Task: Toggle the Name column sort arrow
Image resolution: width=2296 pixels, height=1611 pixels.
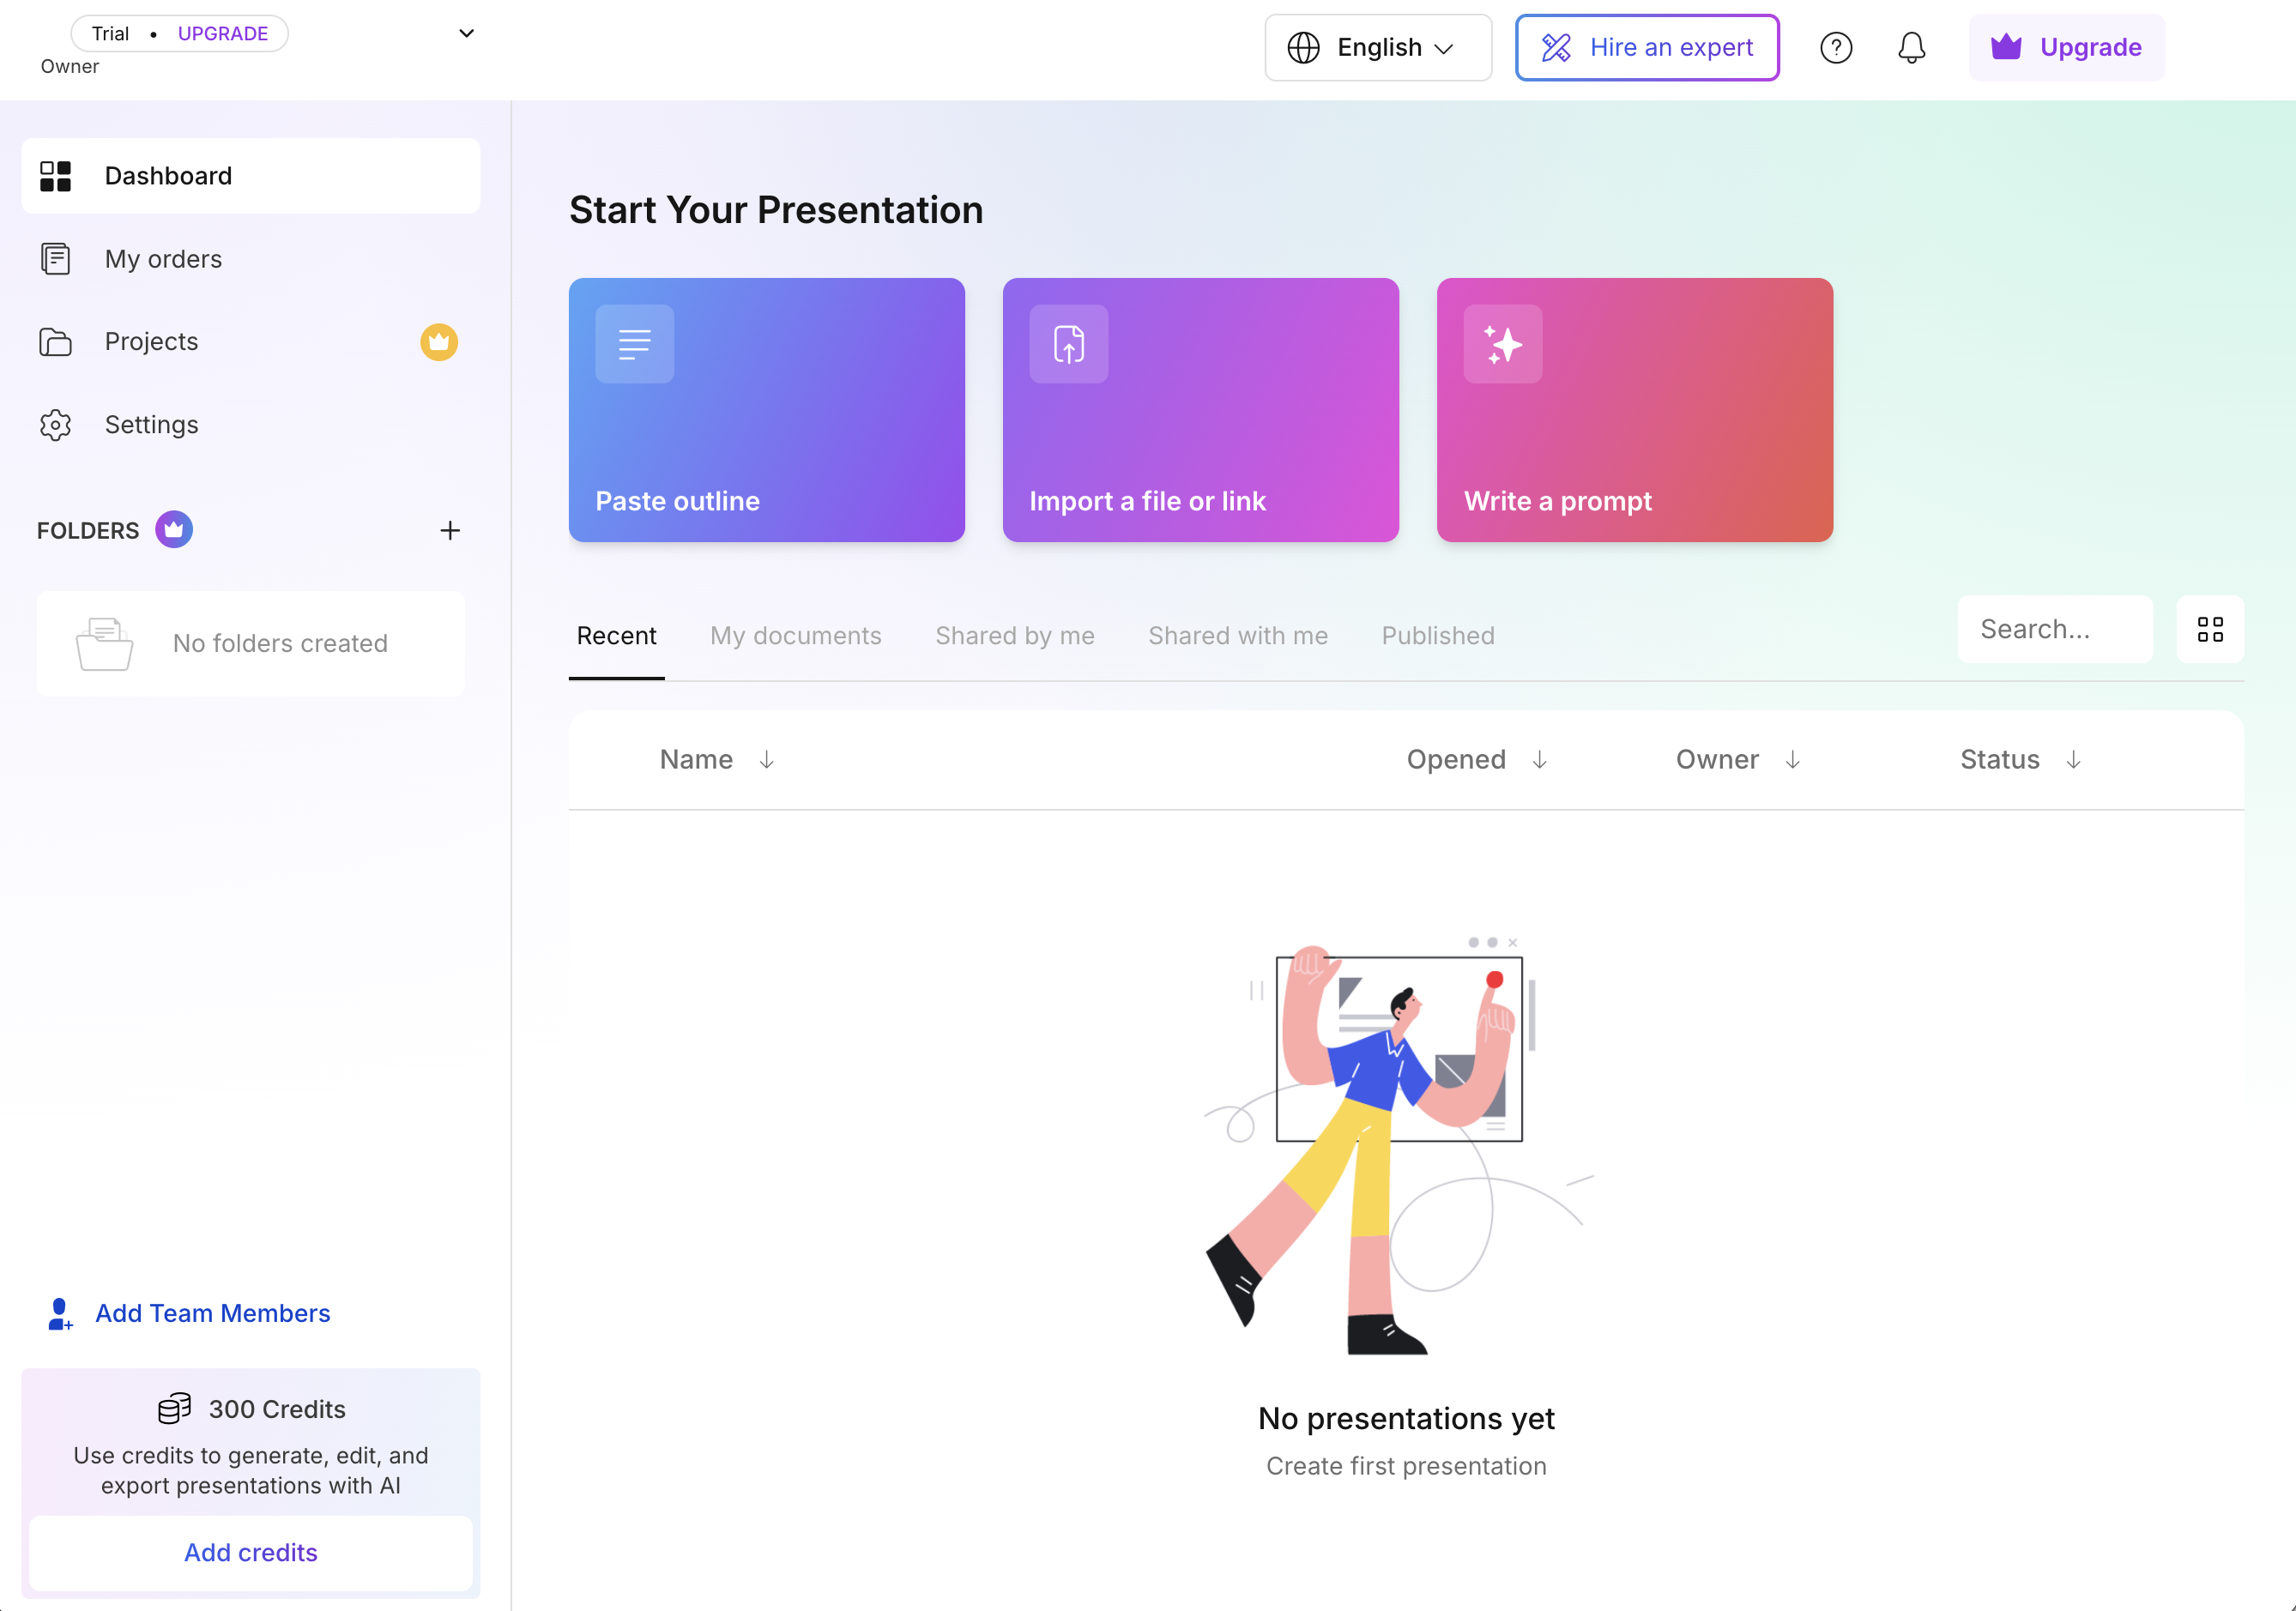Action: point(766,760)
